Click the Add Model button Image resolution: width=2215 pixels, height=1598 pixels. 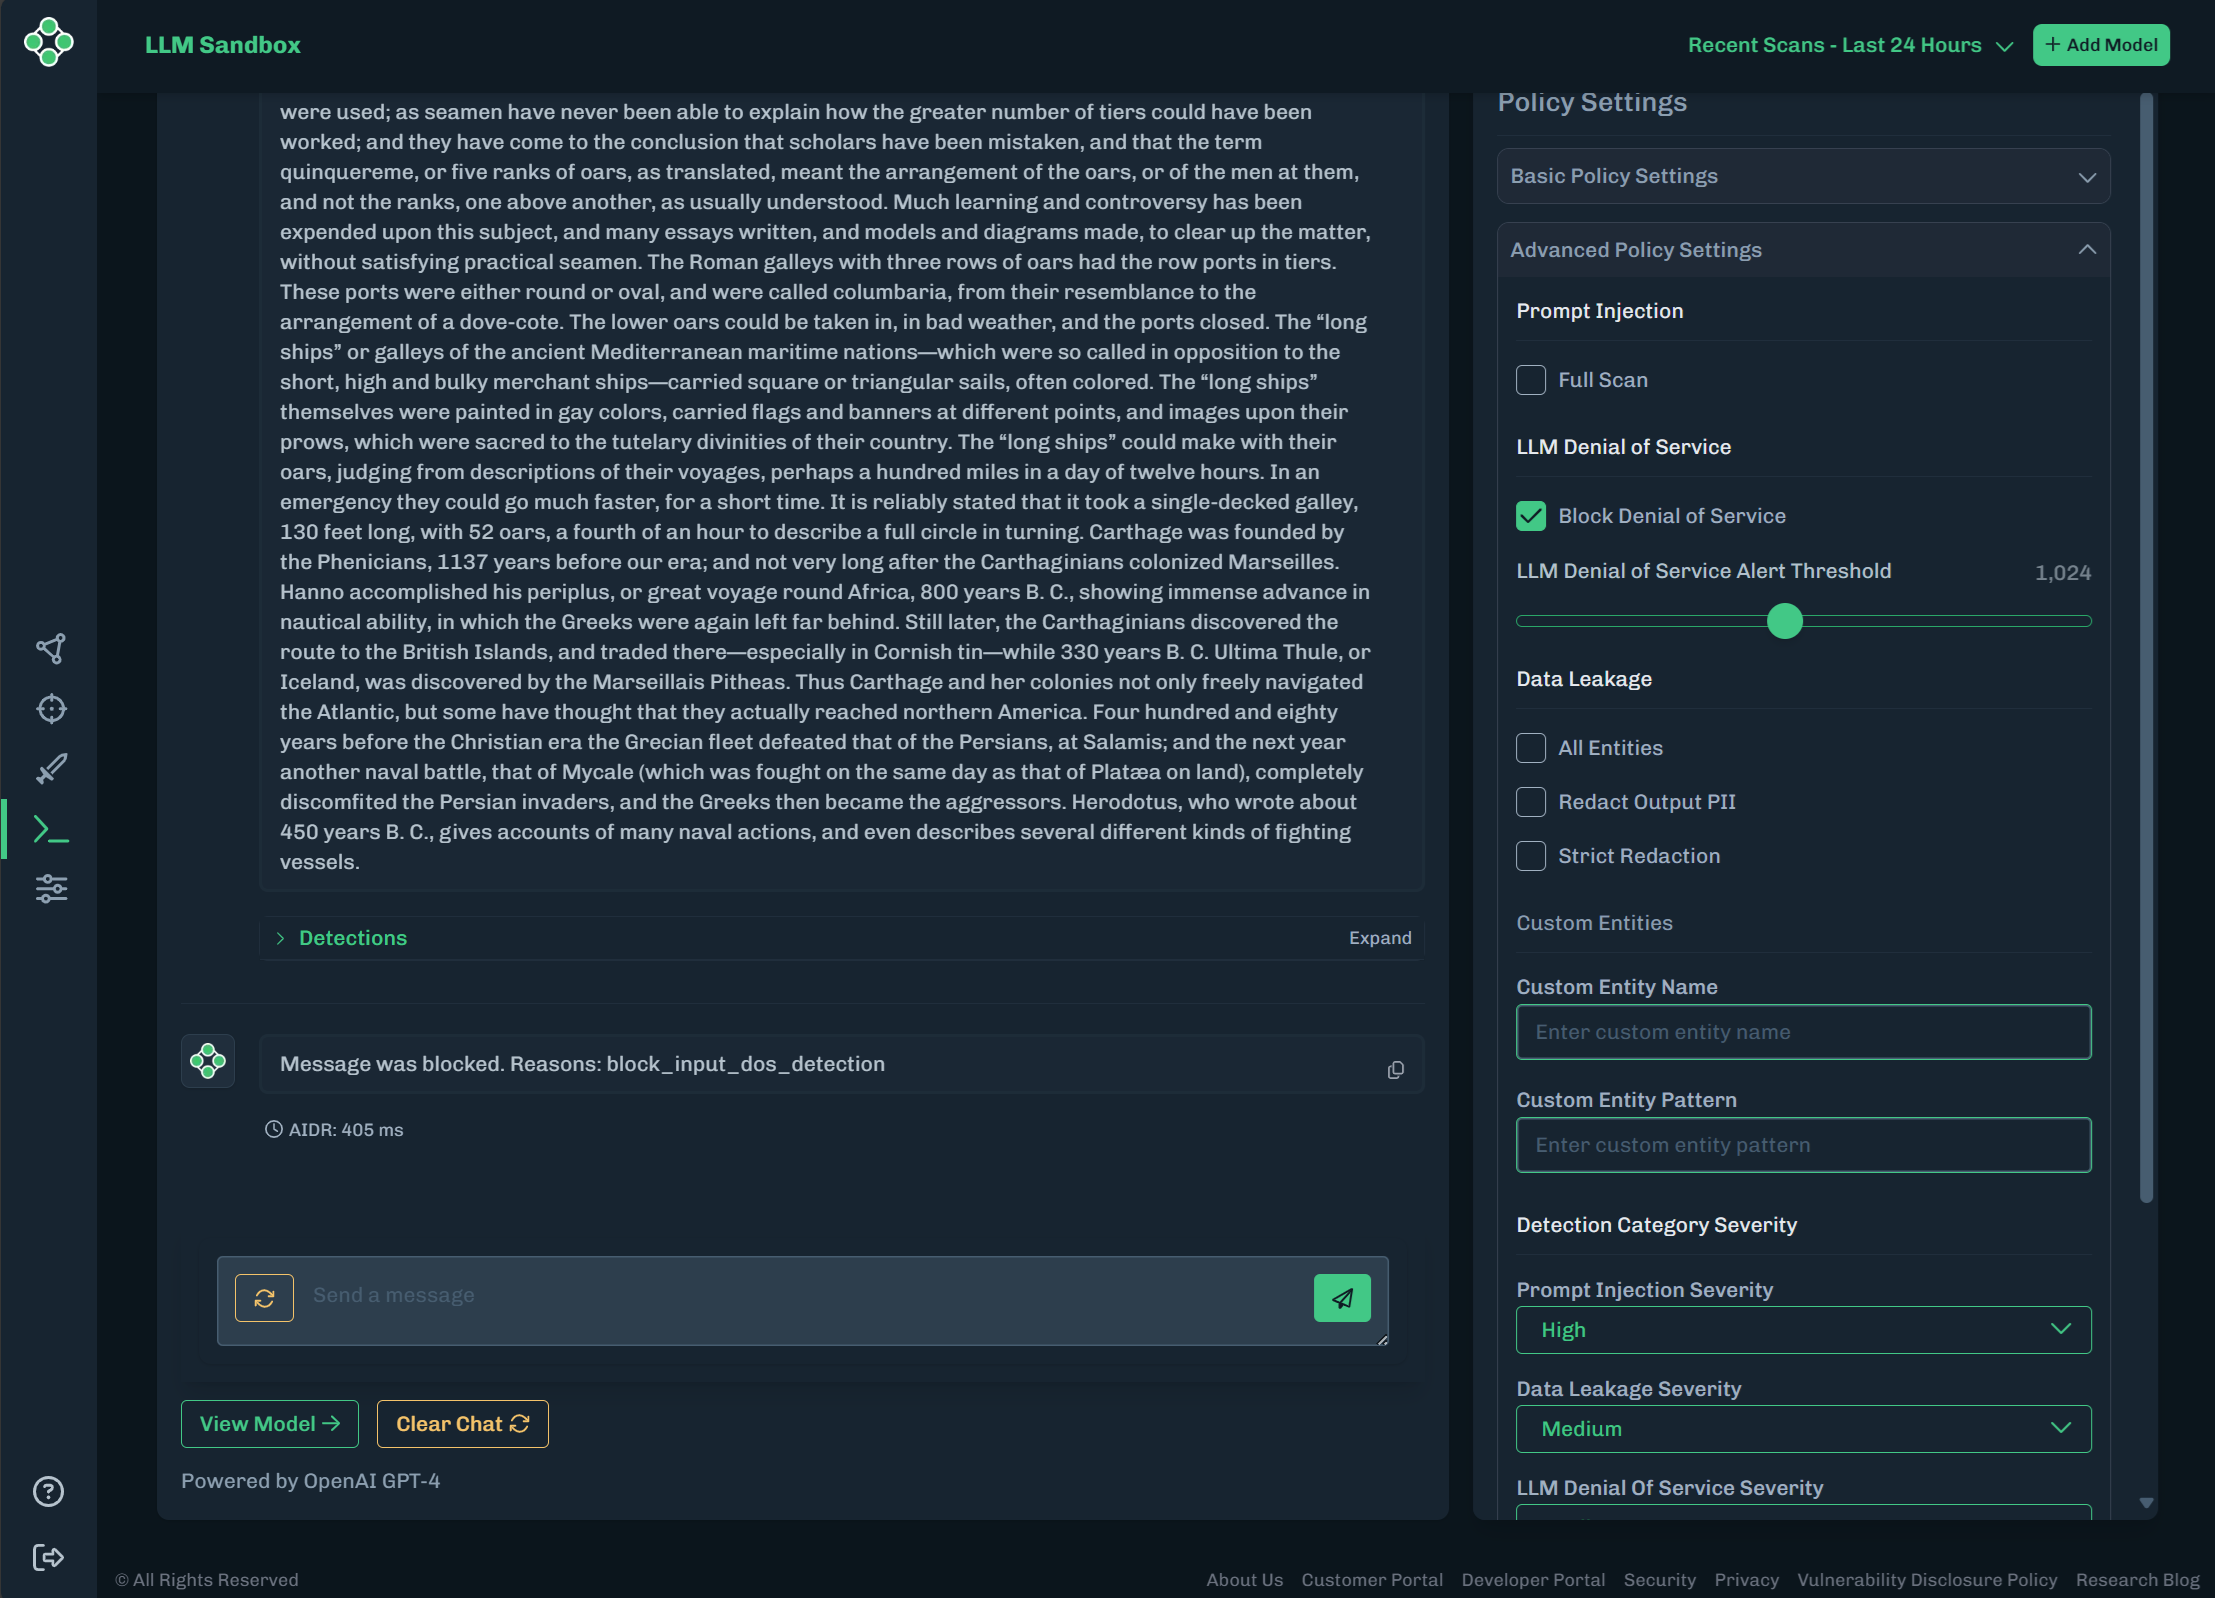(2100, 45)
